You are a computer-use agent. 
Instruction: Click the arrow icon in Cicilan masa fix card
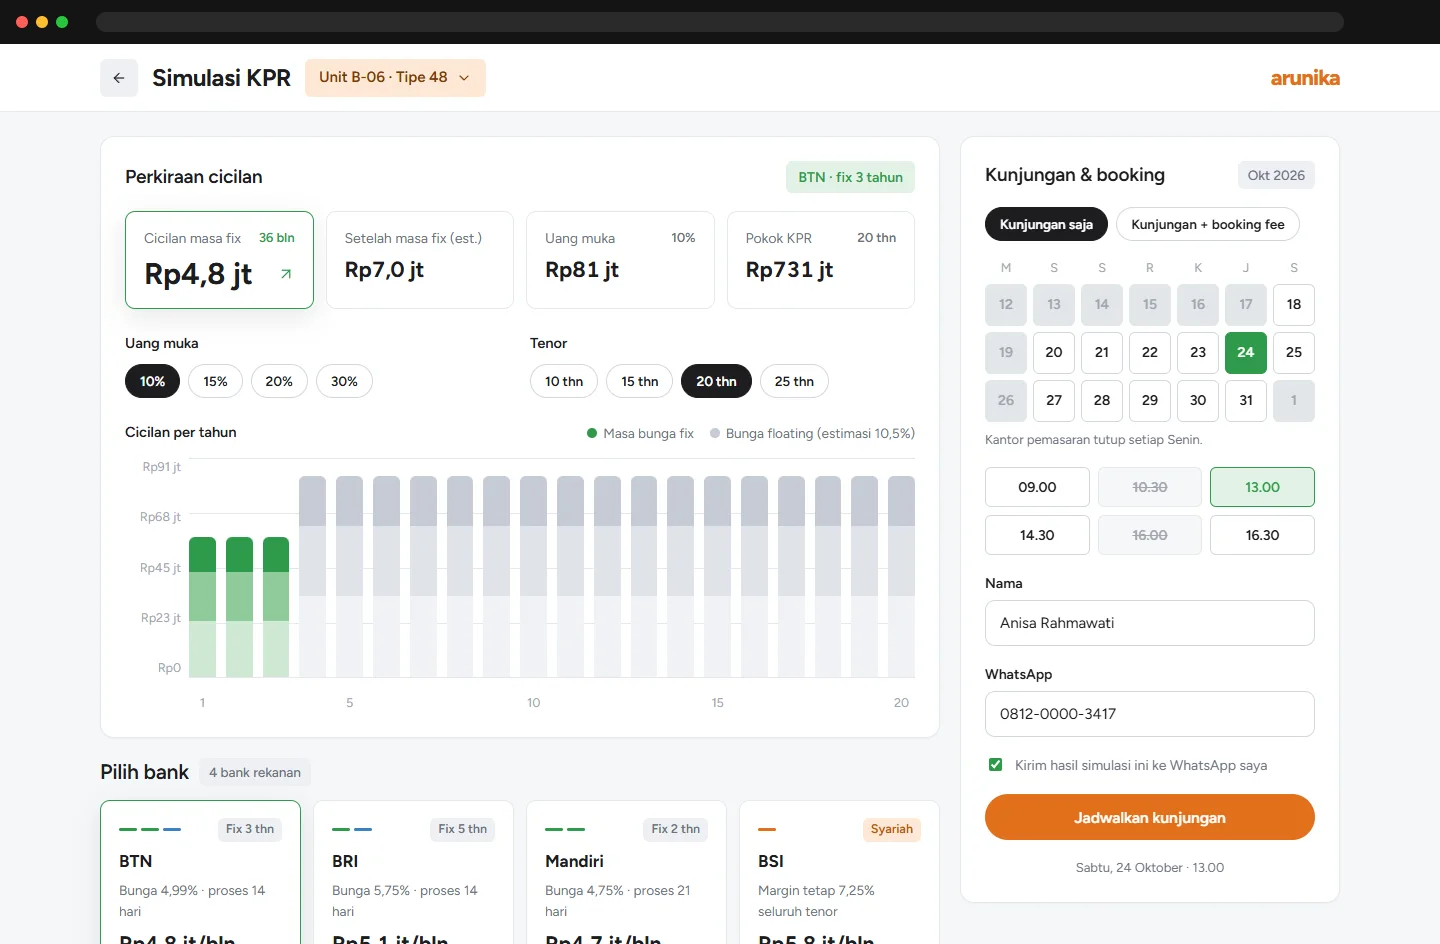tap(286, 274)
